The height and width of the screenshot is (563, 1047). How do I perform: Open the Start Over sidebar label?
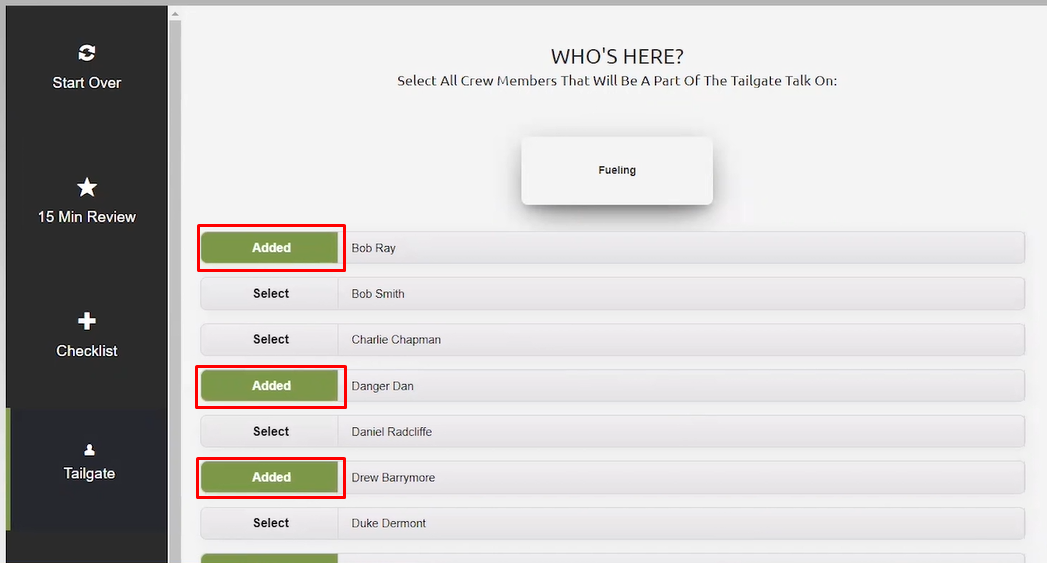(87, 83)
